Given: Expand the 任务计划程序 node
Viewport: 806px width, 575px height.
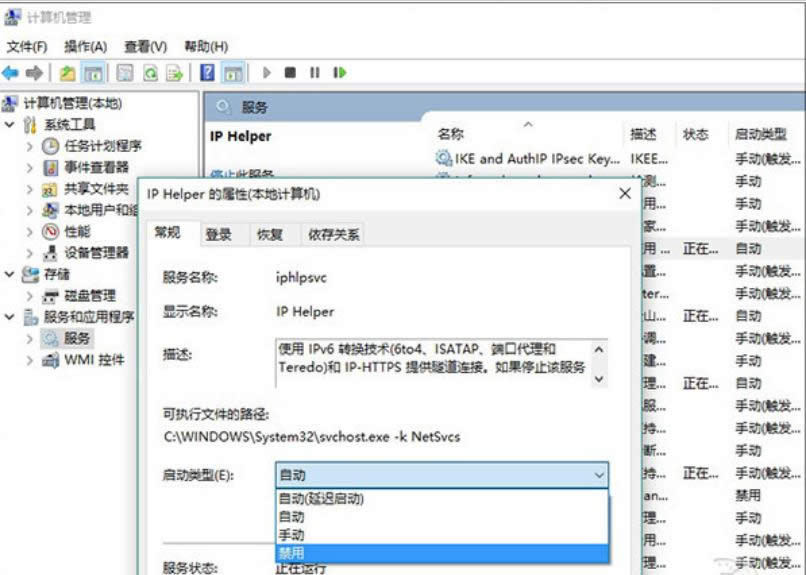Looking at the screenshot, I should click(x=30, y=146).
